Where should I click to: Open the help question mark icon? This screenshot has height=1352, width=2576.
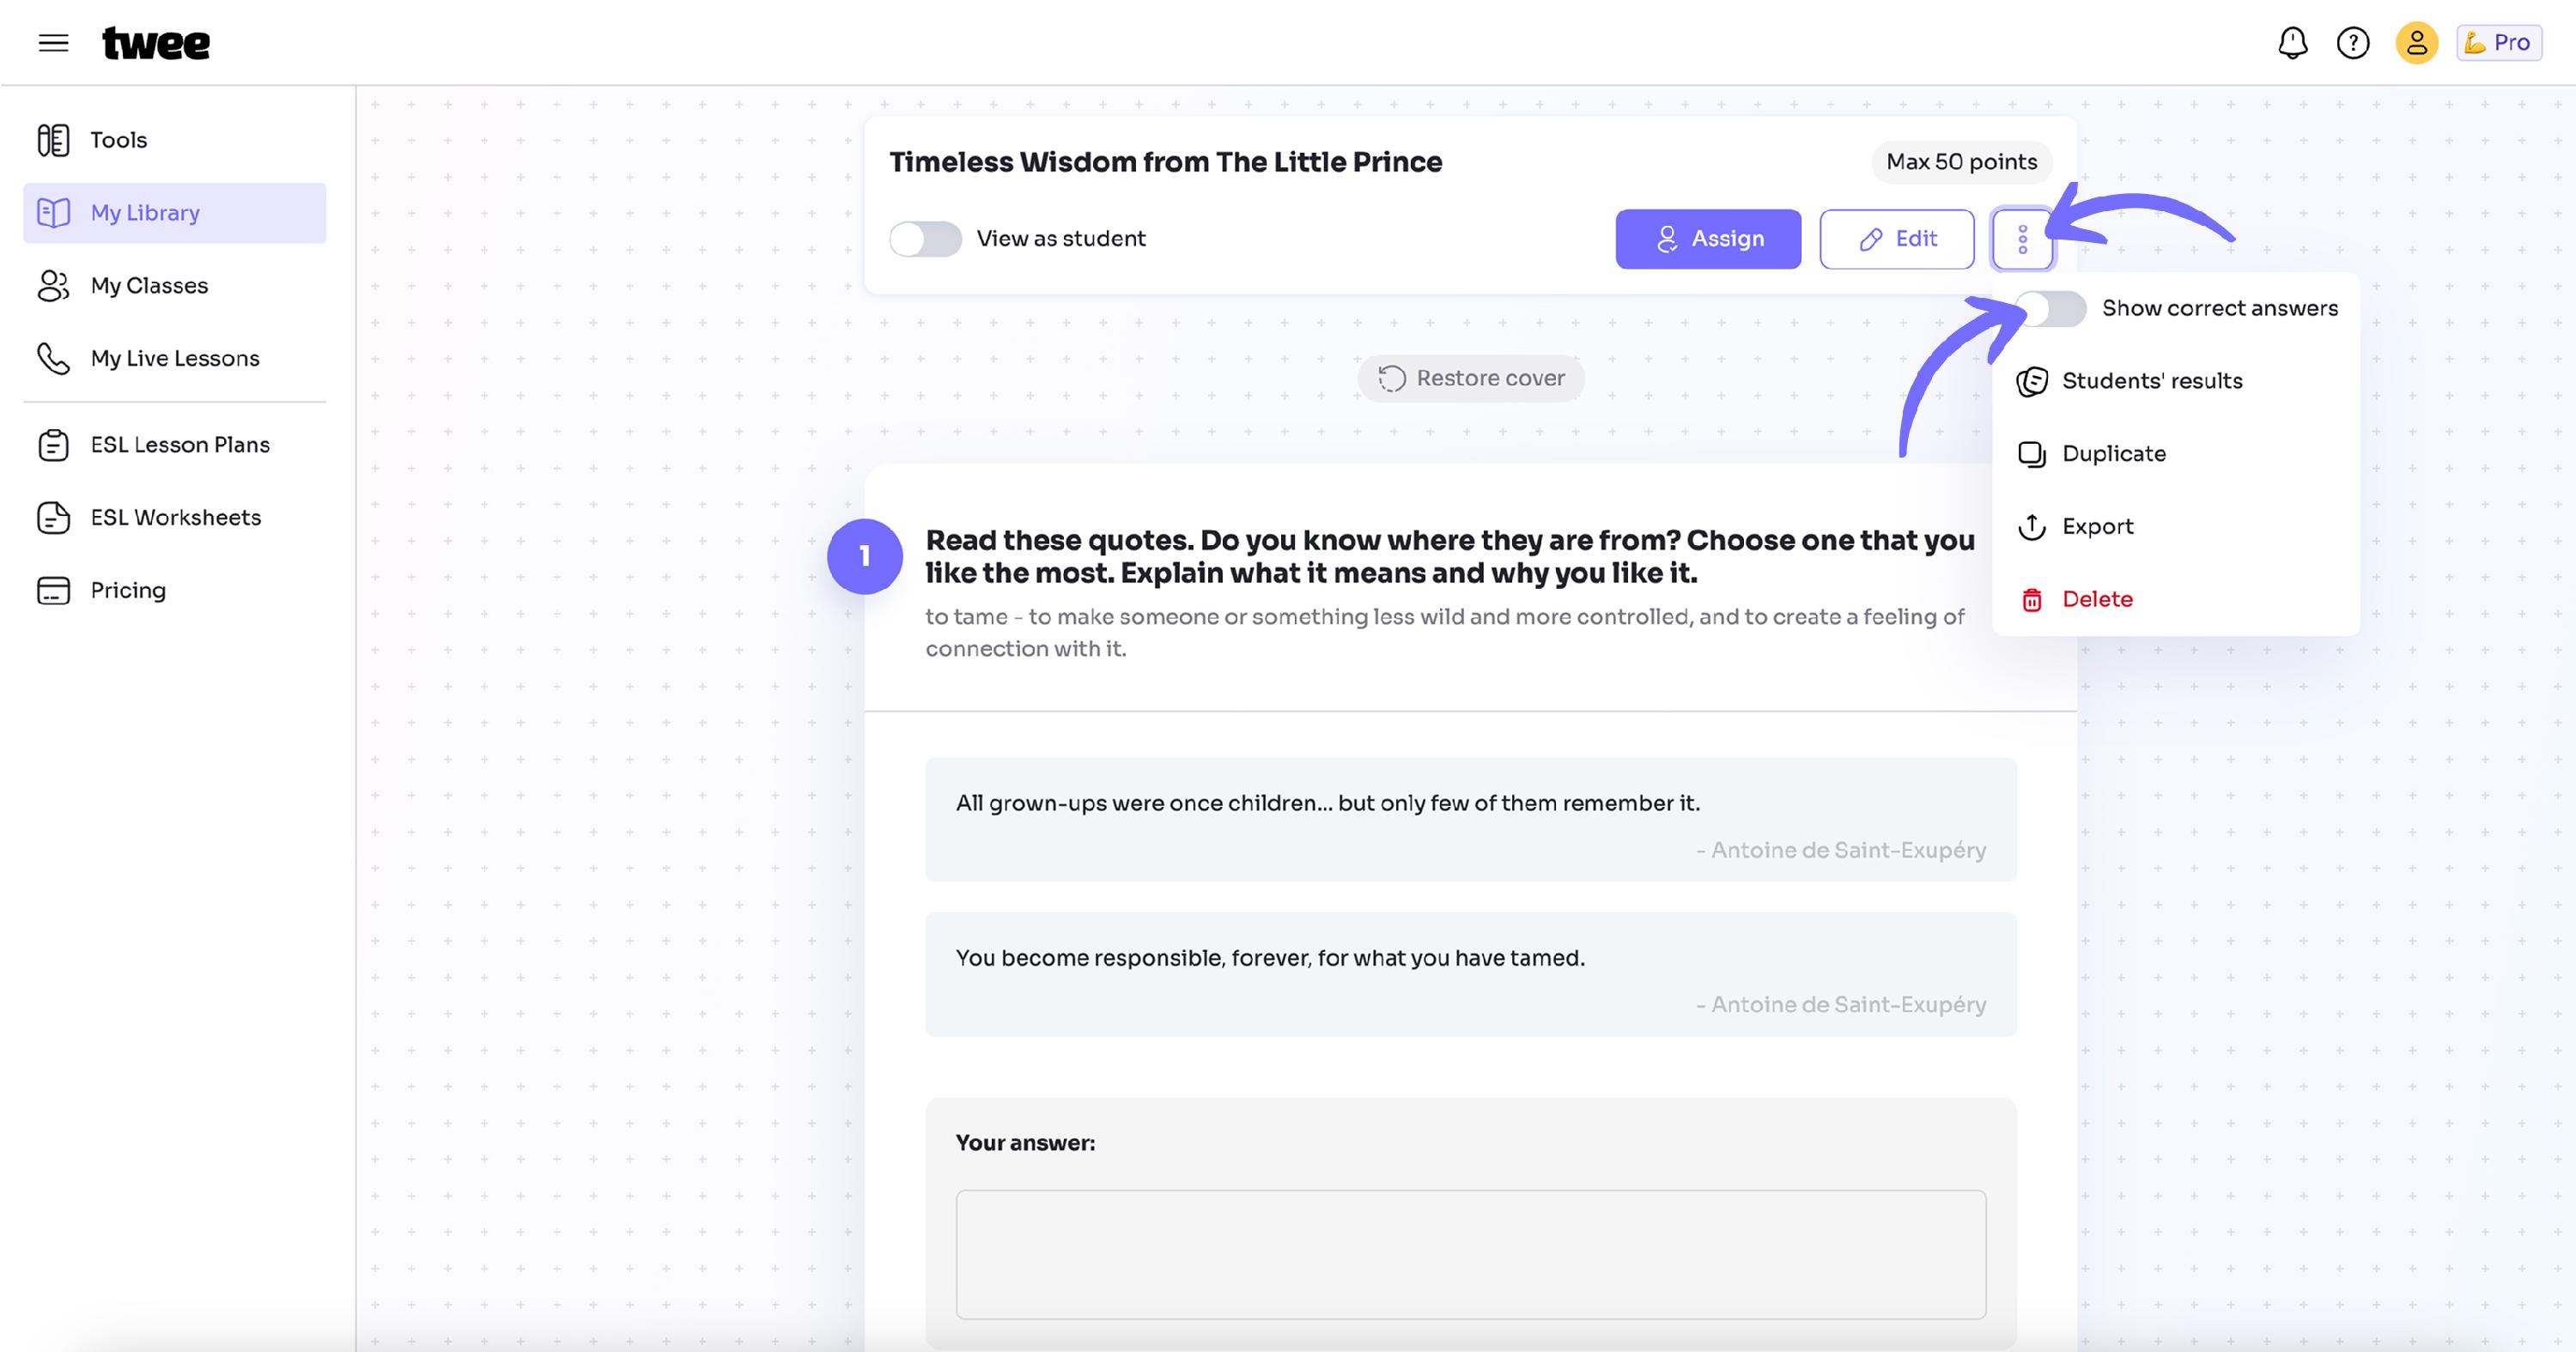pyautogui.click(x=2353, y=43)
